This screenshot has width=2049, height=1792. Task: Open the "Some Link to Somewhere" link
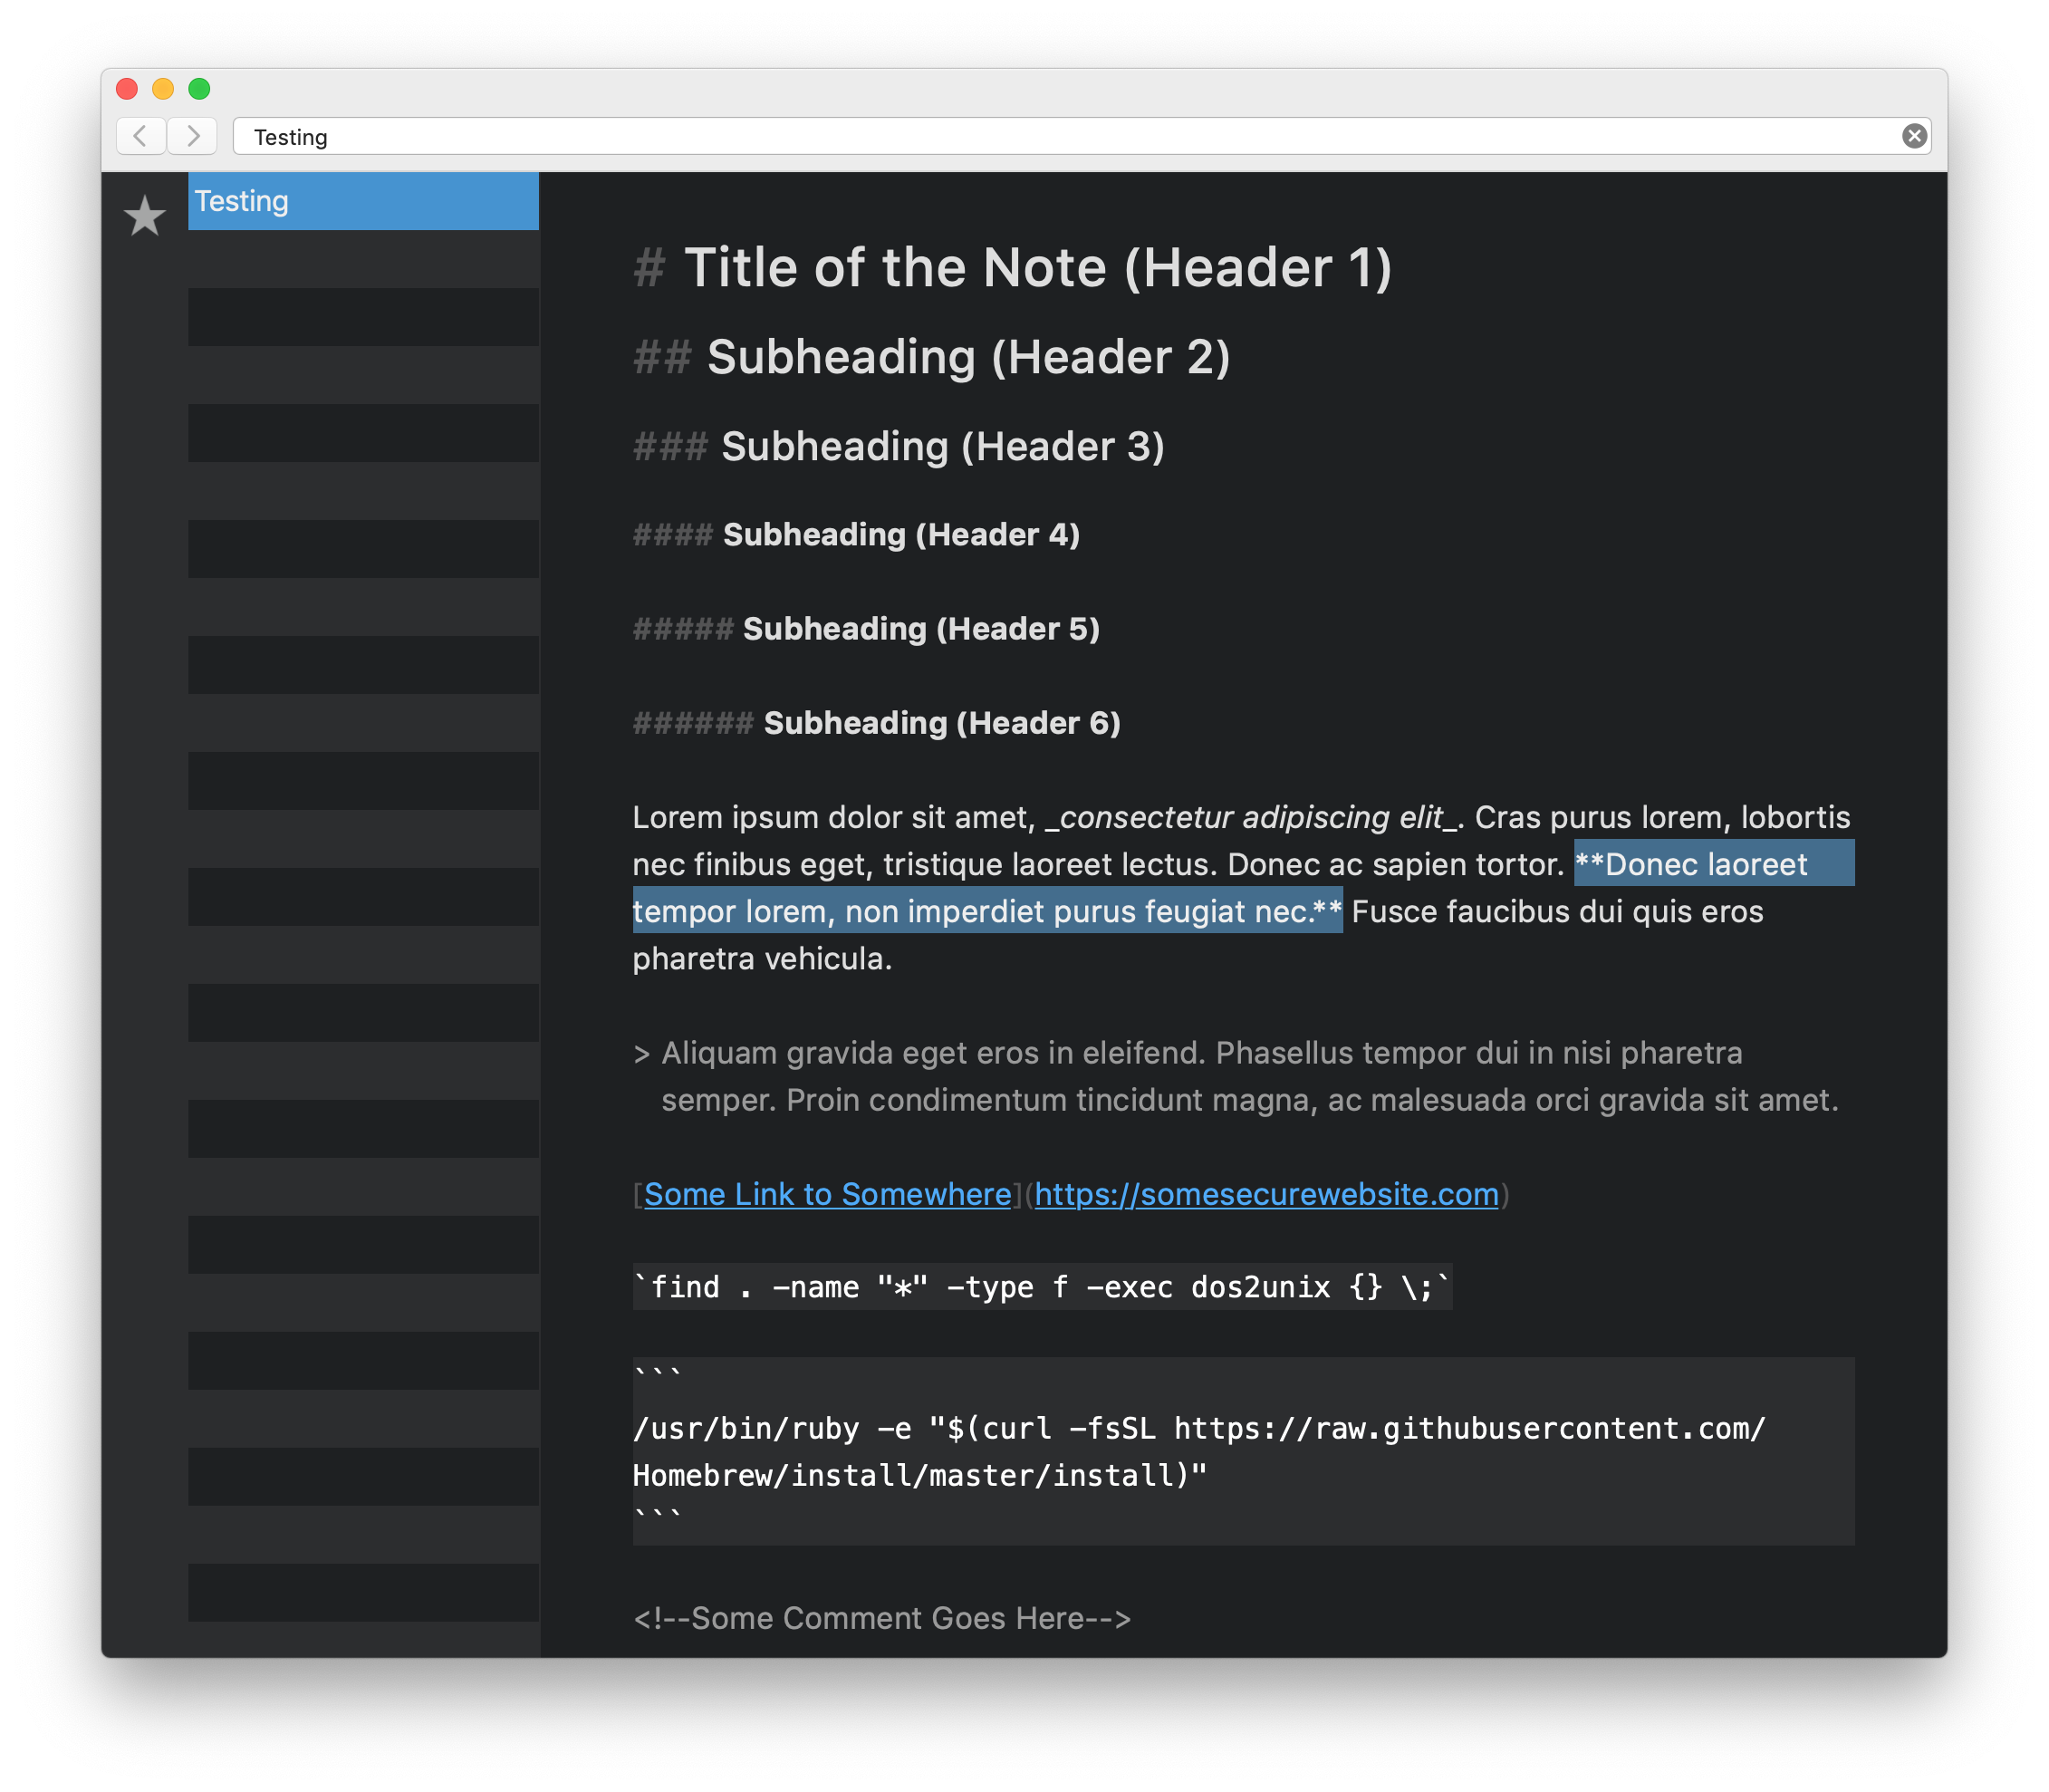click(x=827, y=1194)
